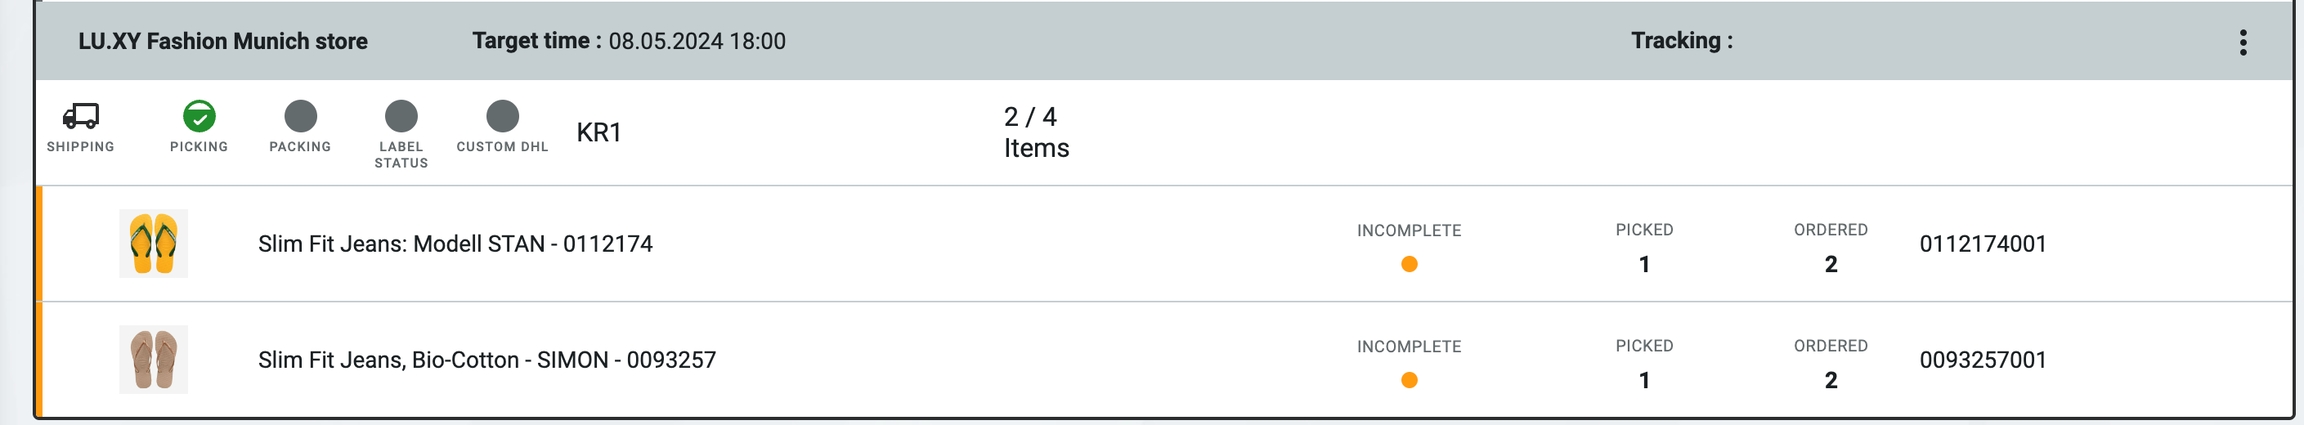This screenshot has height=425, width=2304.
Task: Click the Label Status circle indicator
Action: (x=401, y=116)
